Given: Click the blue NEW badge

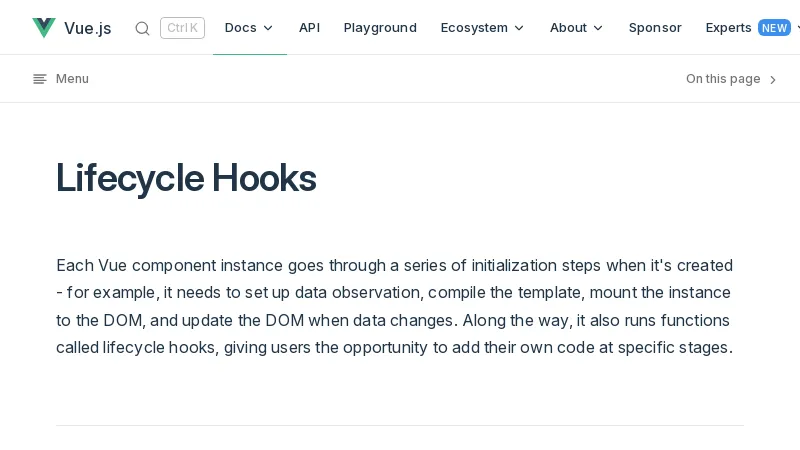Looking at the screenshot, I should 774,28.
